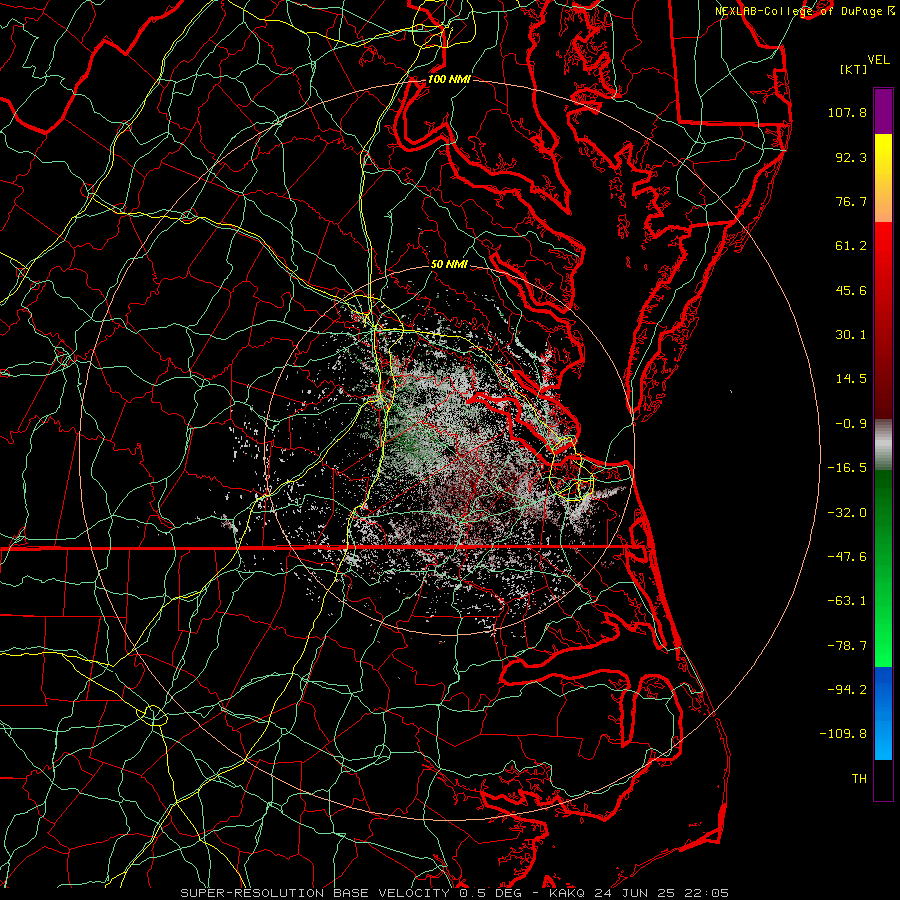Screen dimensions: 900x900
Task: Click the 30.1 legend value
Action: pos(851,335)
